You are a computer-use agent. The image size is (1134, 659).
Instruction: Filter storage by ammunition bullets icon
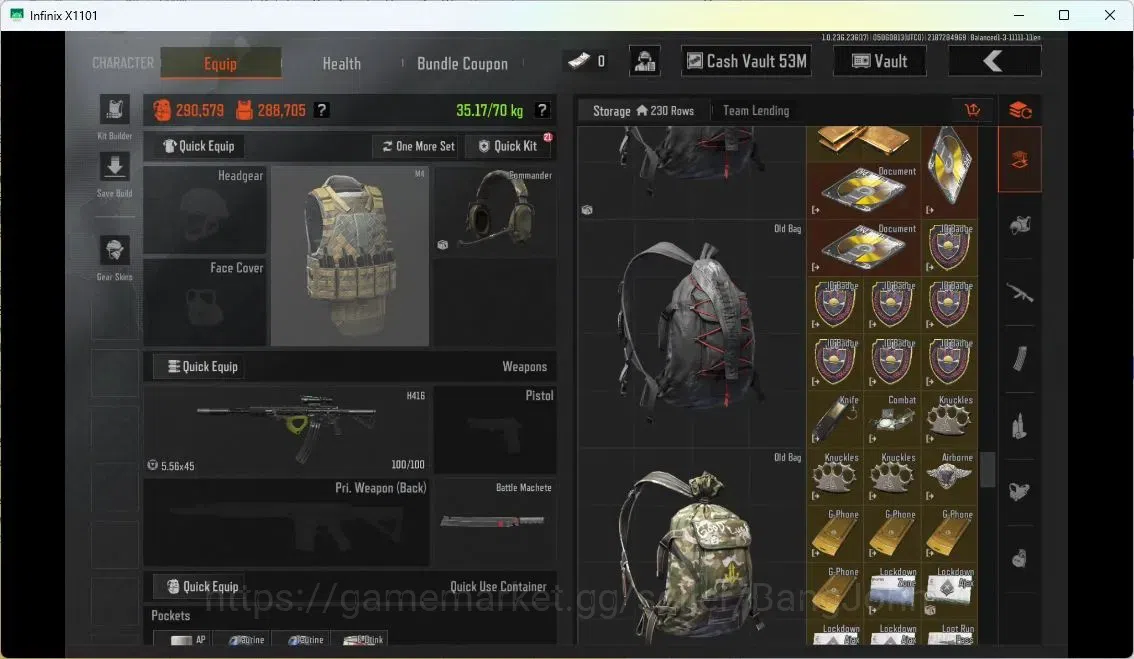(x=1020, y=426)
